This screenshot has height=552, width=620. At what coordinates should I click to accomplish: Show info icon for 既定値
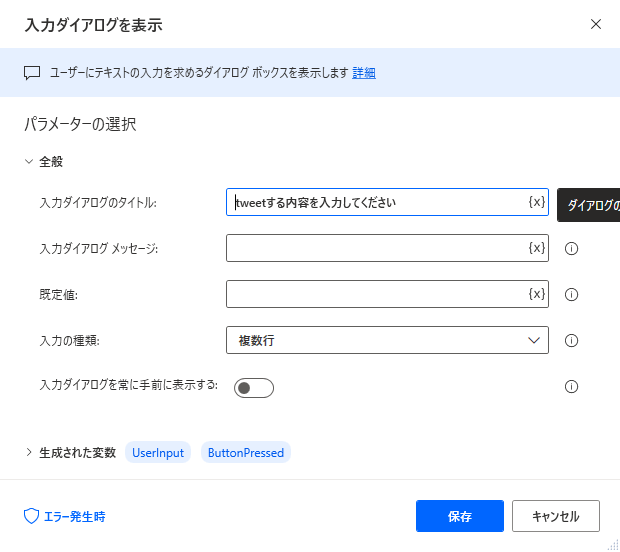click(571, 294)
